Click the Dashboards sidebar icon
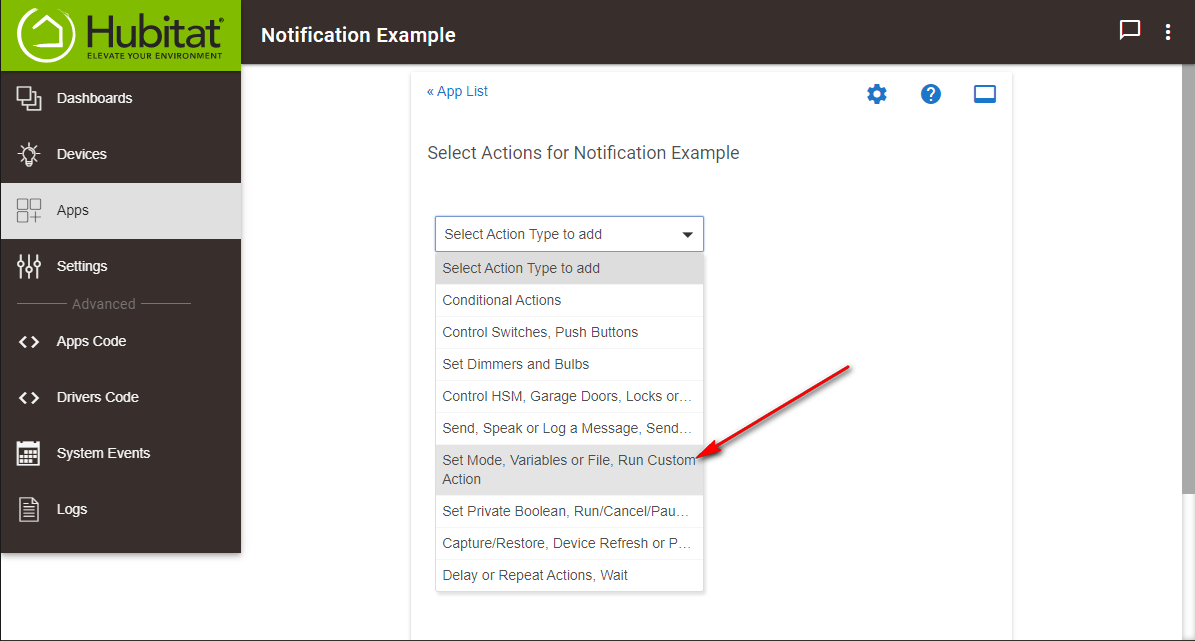This screenshot has height=641, width=1195. tap(29, 98)
